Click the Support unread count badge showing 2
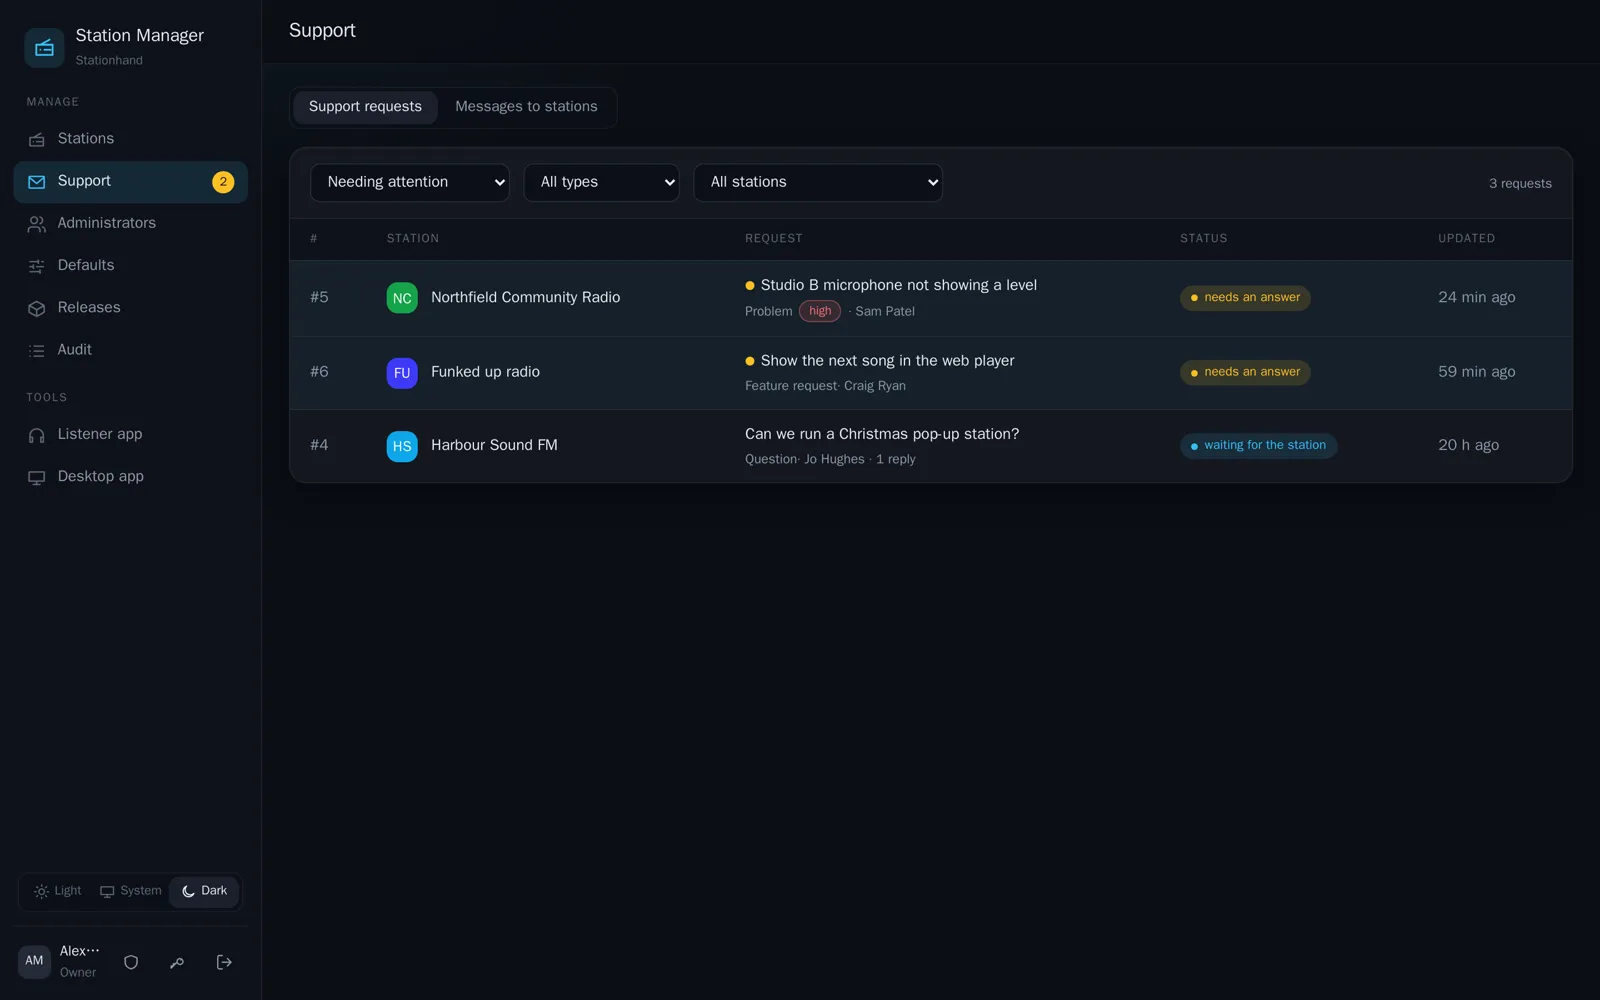Screen dimensions: 1600x1000 coord(223,182)
